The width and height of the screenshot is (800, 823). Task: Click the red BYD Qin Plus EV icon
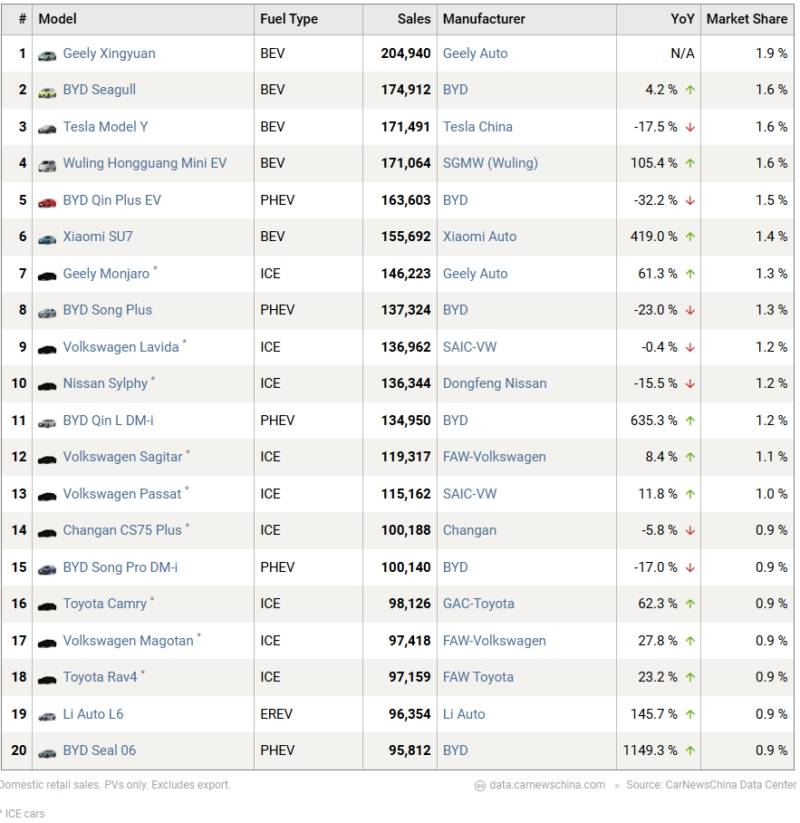(47, 201)
